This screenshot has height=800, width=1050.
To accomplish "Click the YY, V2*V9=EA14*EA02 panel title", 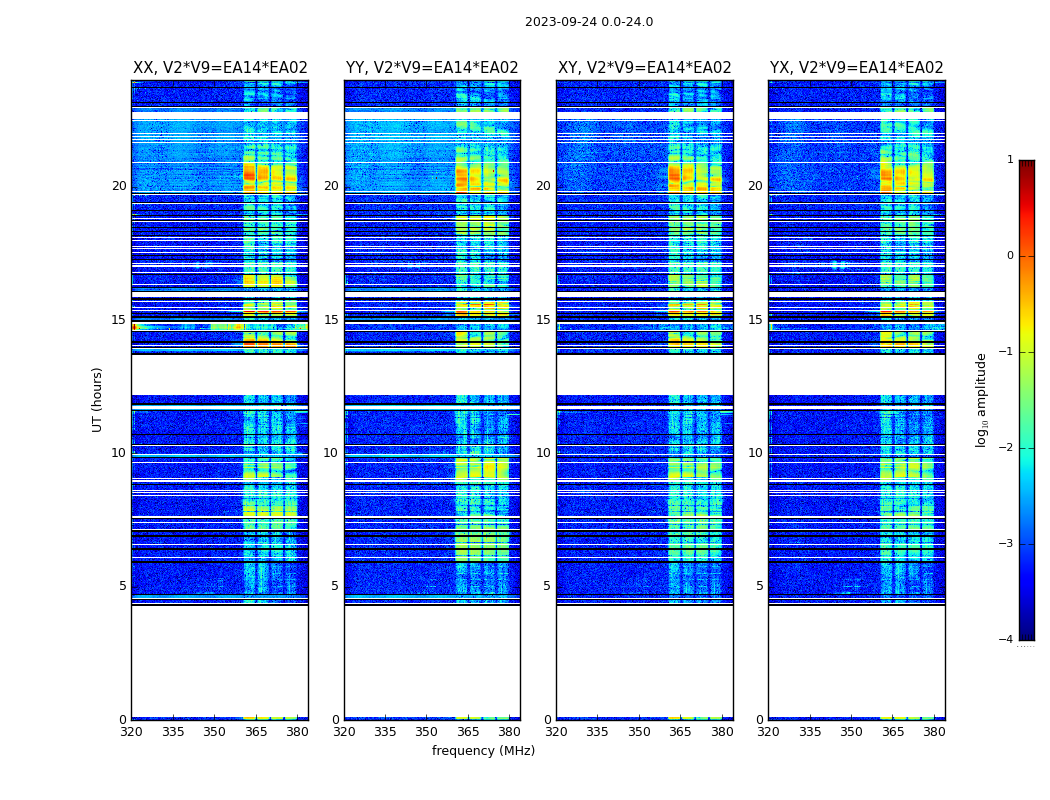I will [432, 68].
